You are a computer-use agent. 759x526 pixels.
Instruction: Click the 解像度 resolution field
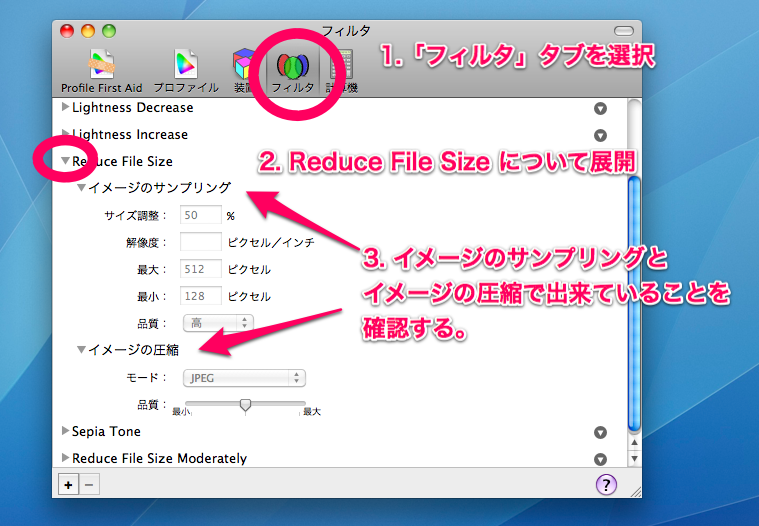(201, 241)
